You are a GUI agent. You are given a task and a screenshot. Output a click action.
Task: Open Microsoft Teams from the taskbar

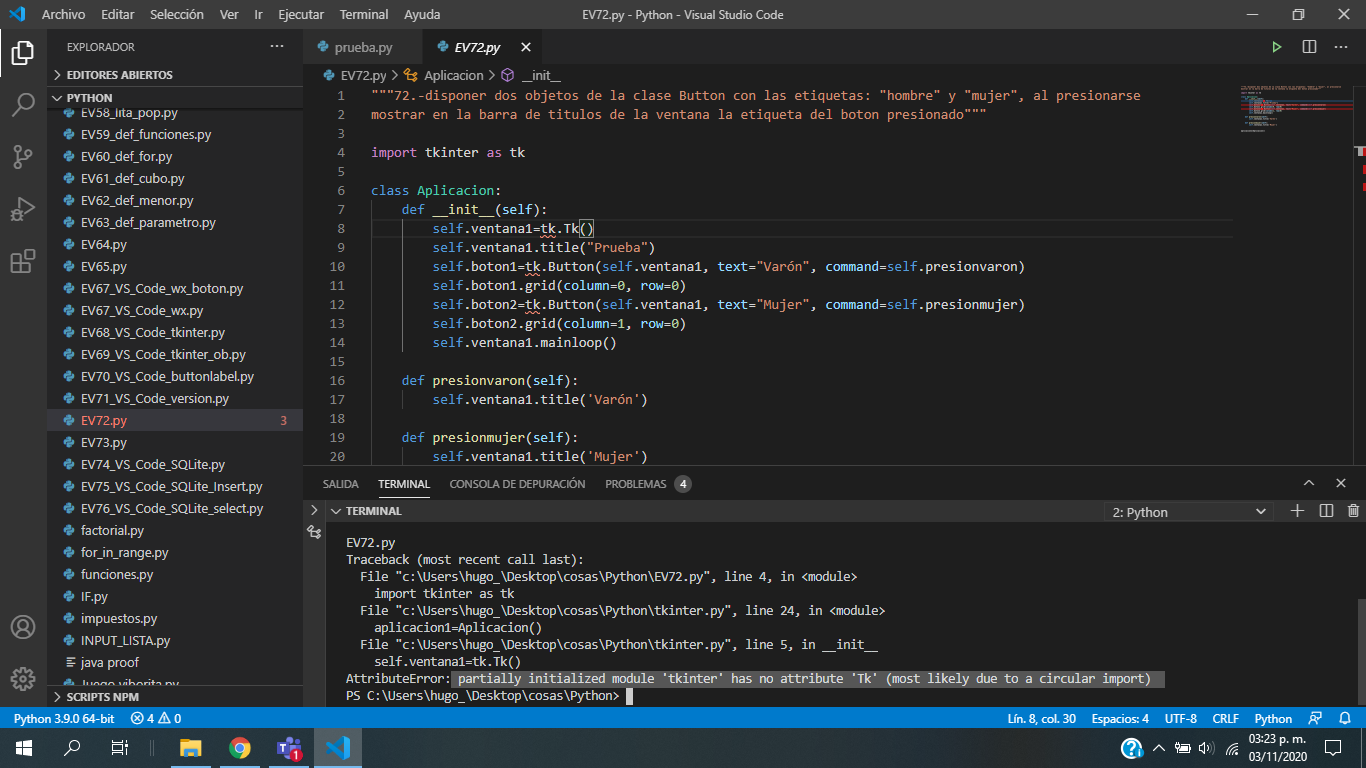click(289, 748)
